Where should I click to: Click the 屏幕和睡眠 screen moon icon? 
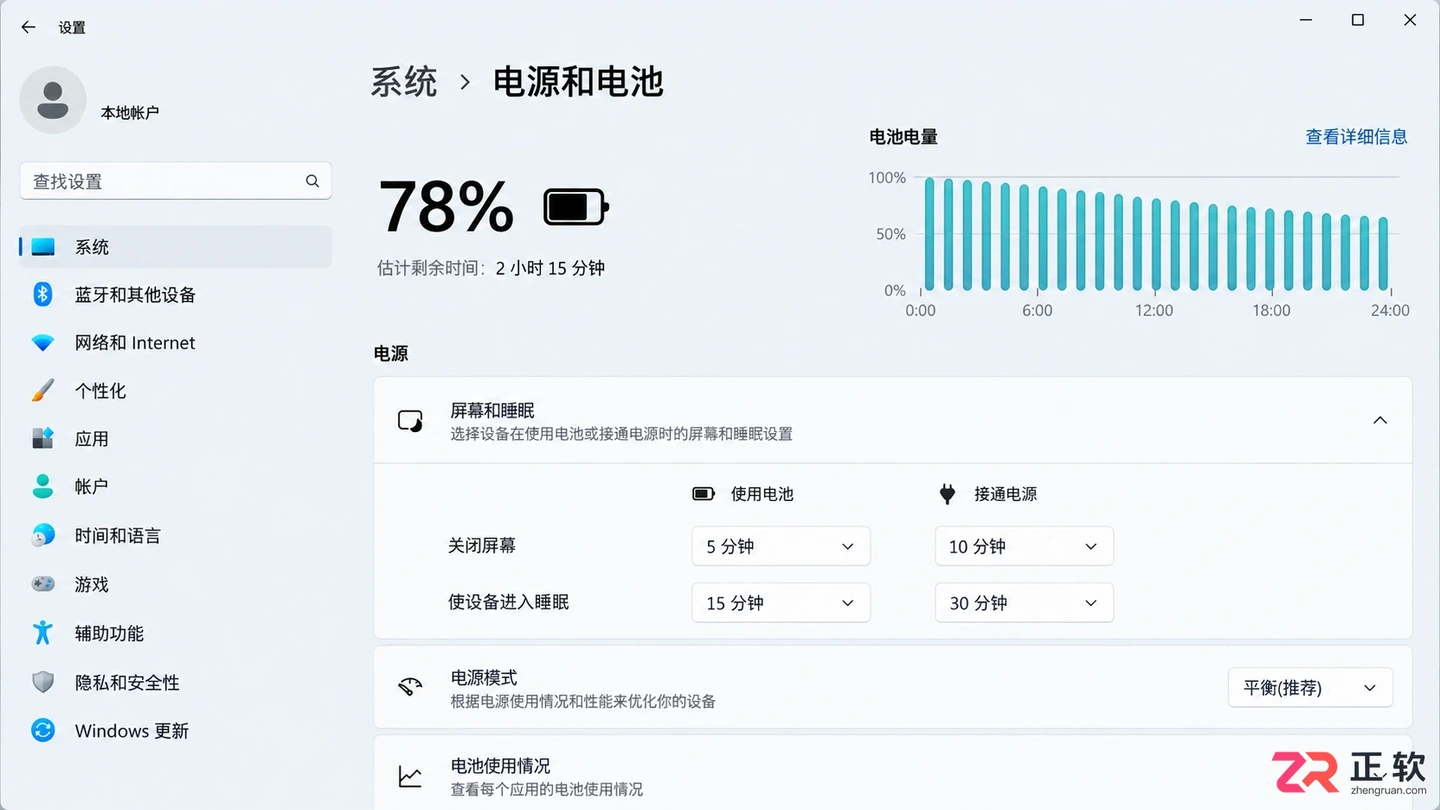click(410, 421)
